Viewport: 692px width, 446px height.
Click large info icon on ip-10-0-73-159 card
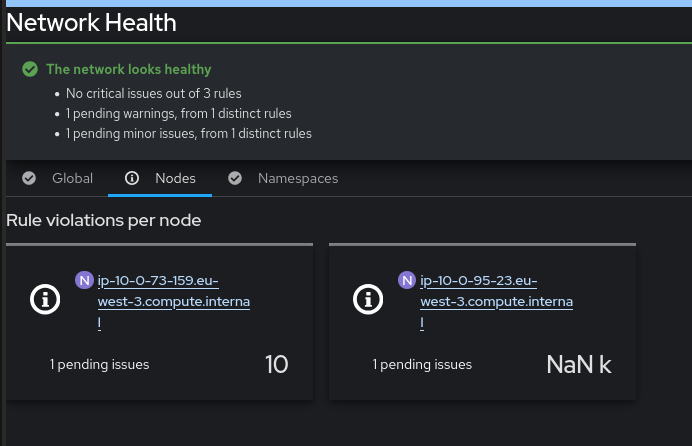coord(46,298)
